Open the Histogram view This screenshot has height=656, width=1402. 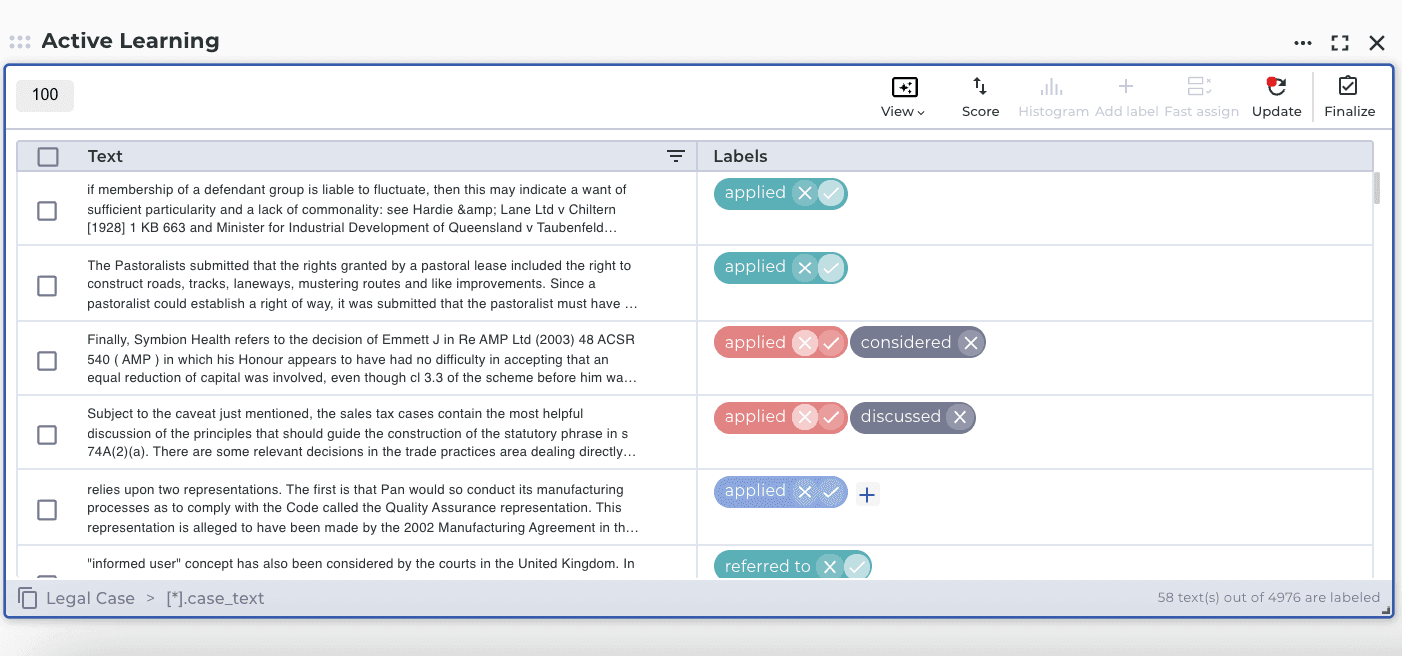1052,96
